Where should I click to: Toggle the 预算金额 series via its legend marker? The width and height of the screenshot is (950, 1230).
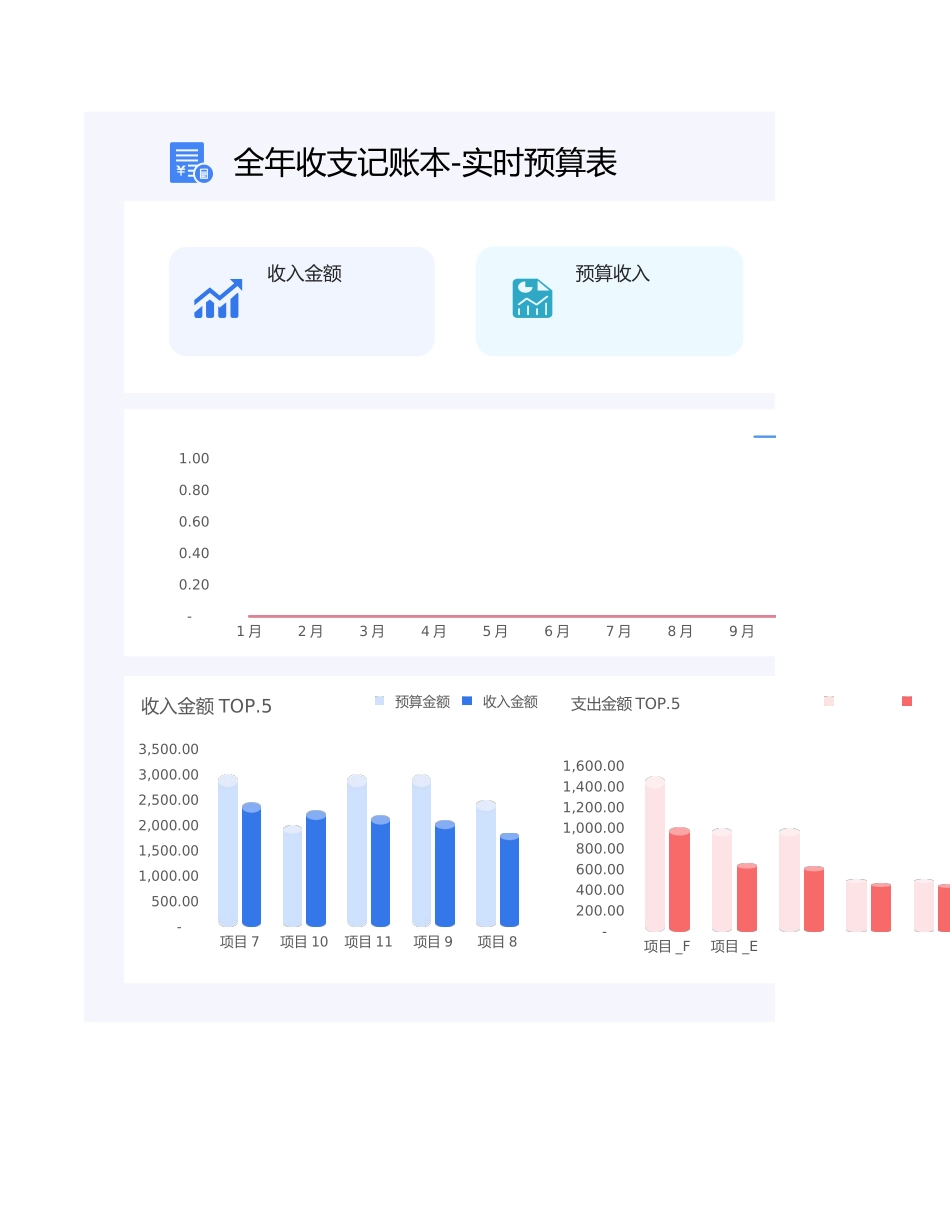point(378,701)
